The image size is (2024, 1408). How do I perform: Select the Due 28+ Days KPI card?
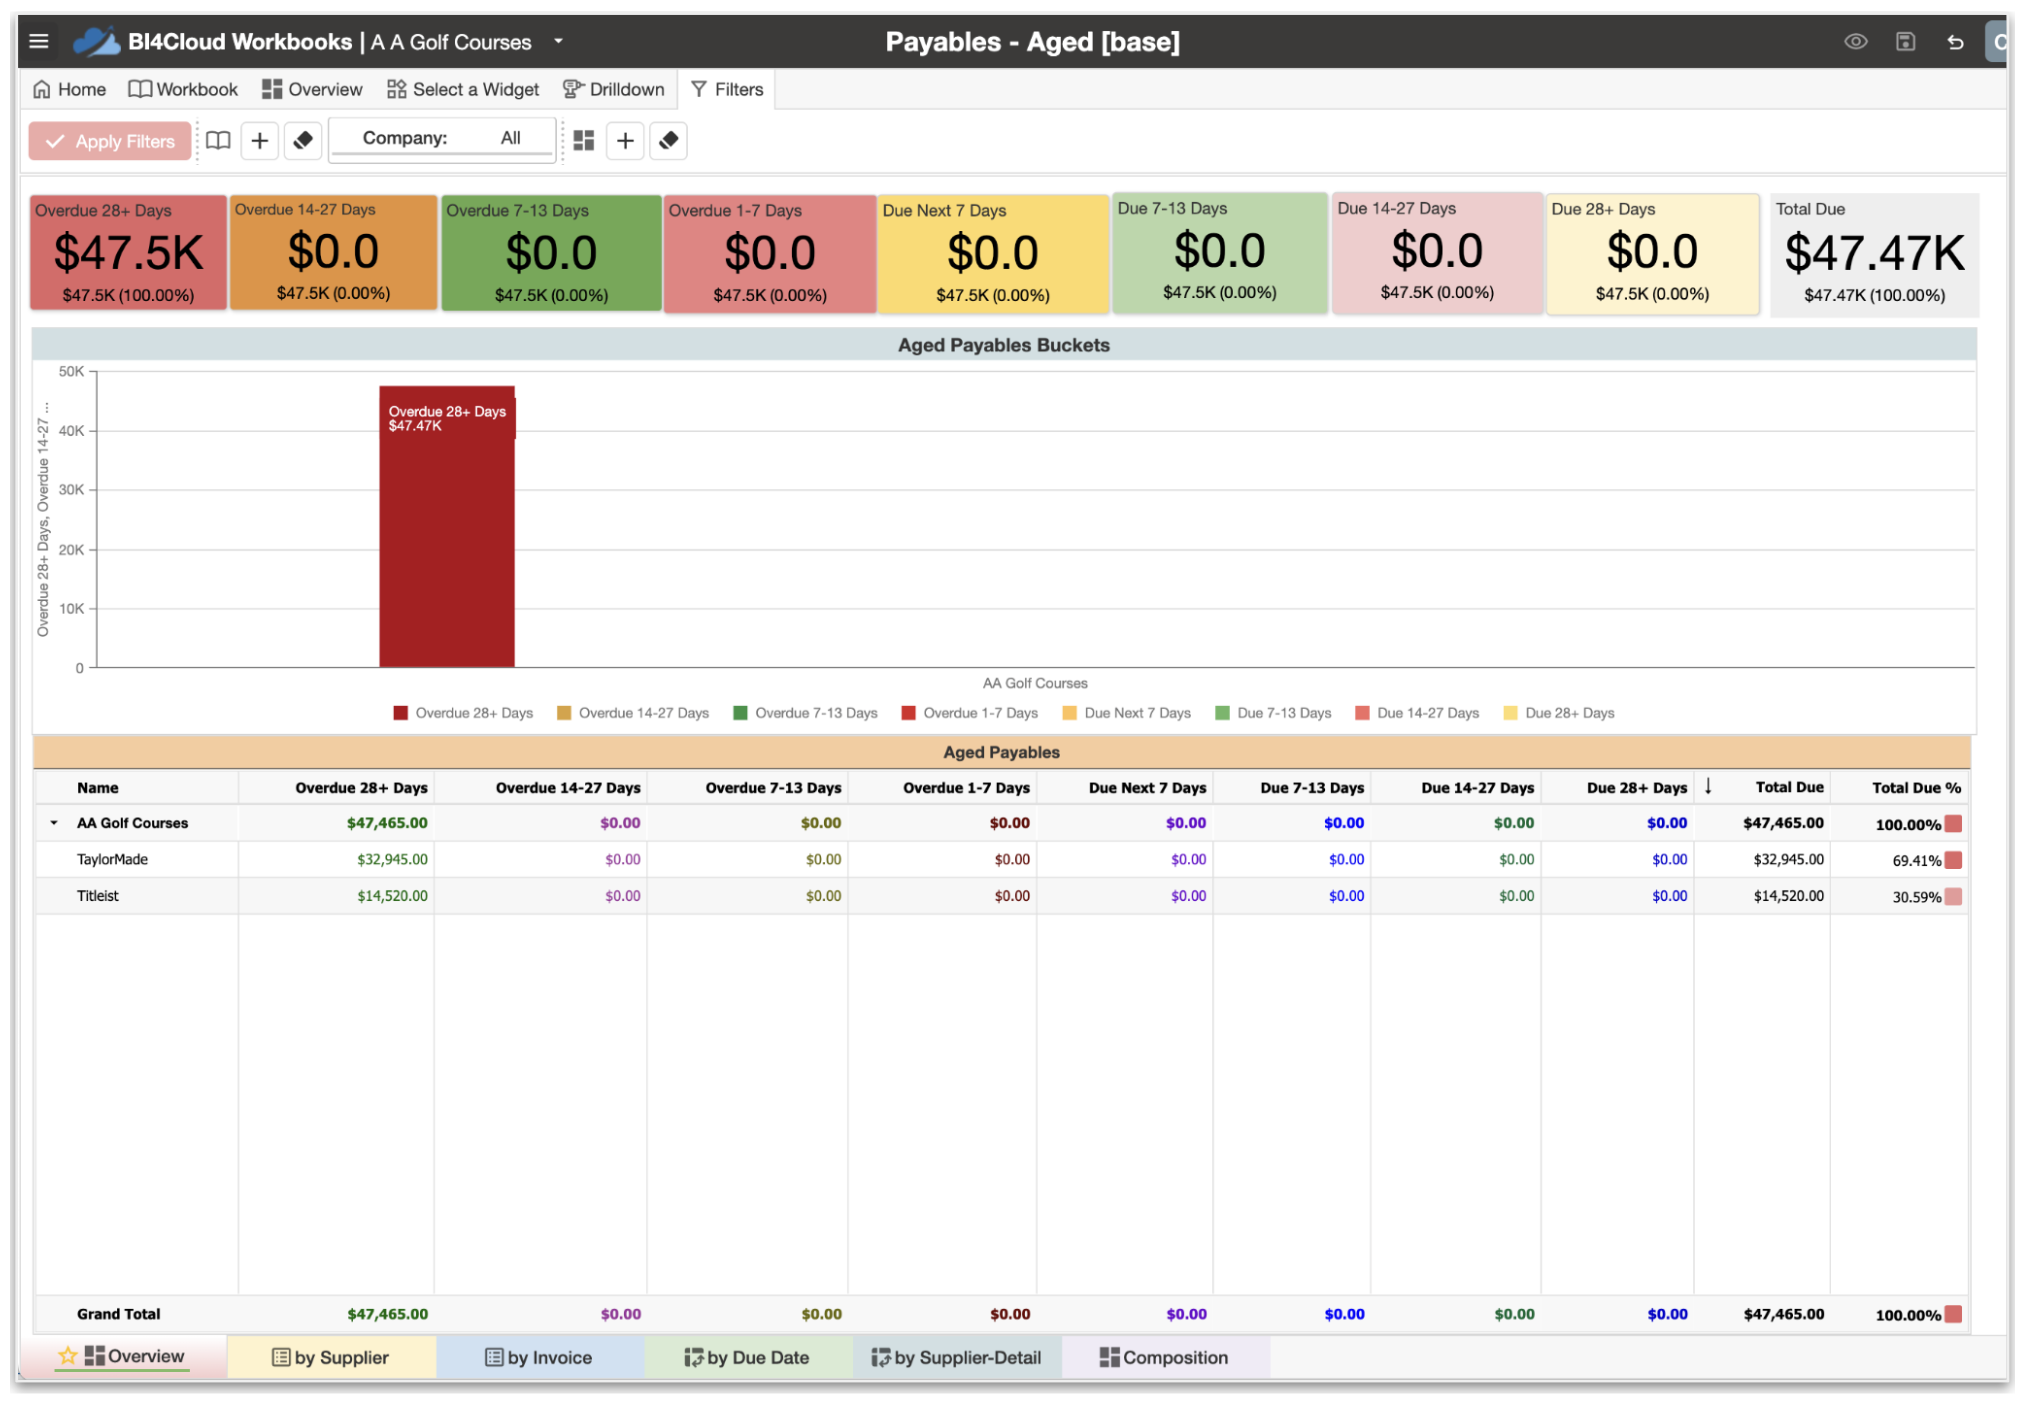1652,254
